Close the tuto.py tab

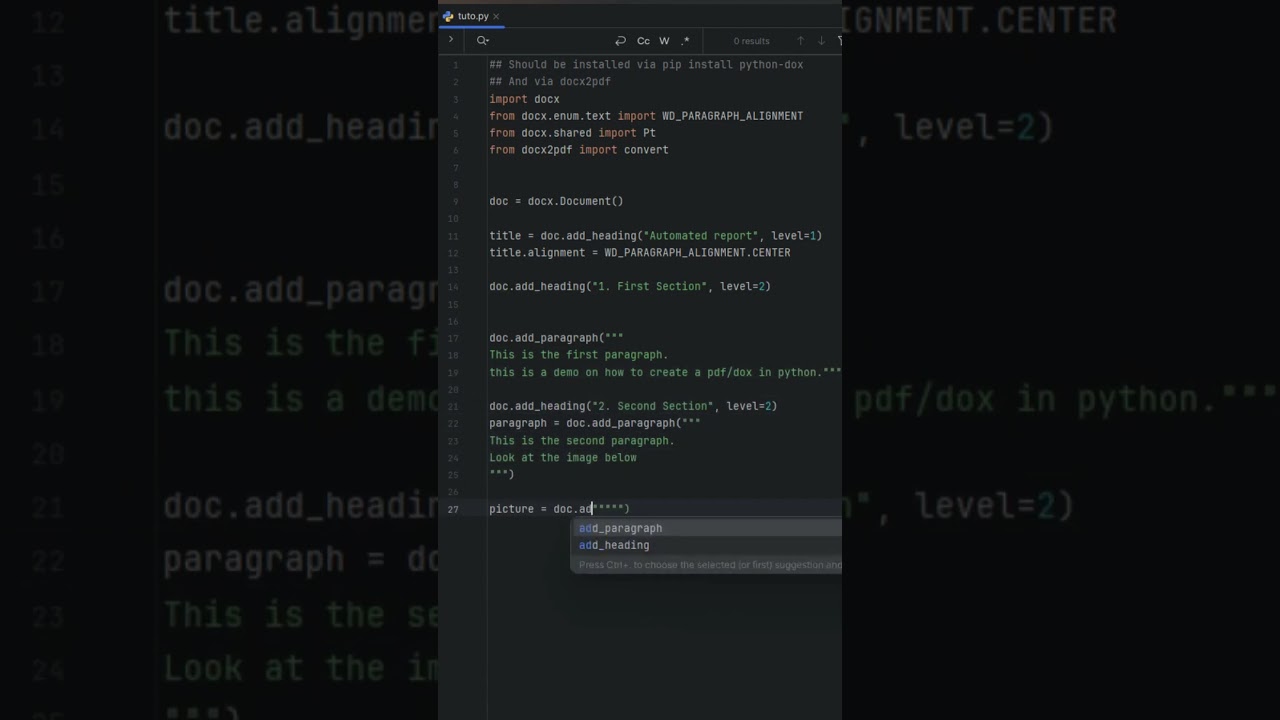coord(496,17)
